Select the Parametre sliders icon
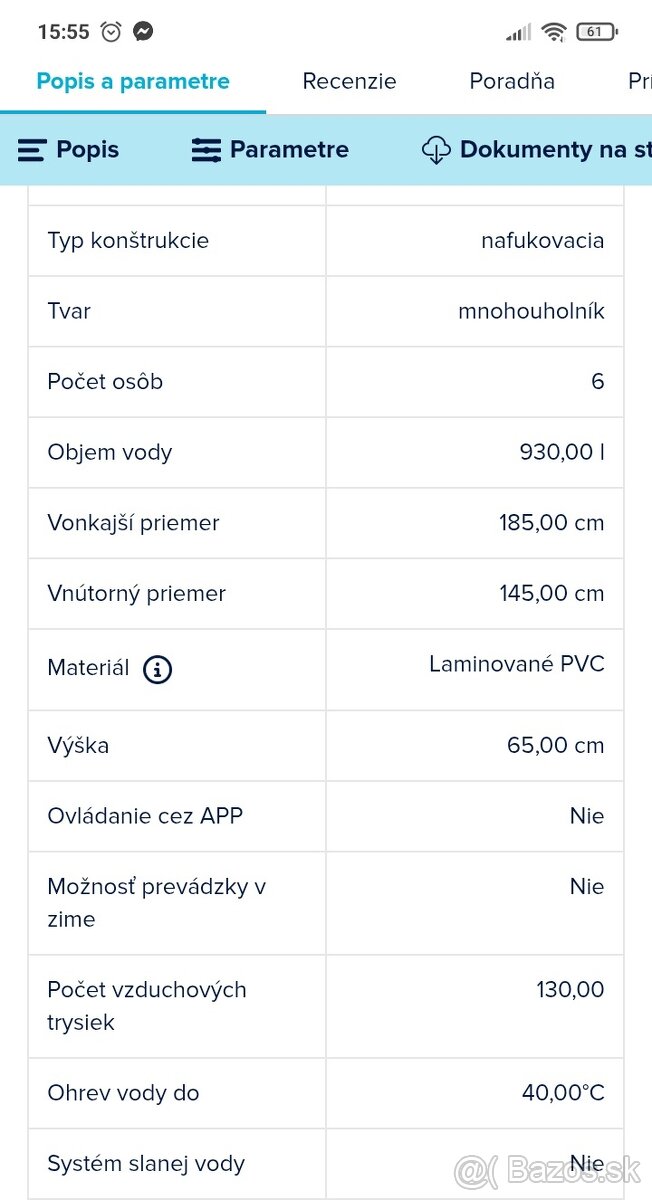The height and width of the screenshot is (1200, 652). click(205, 149)
